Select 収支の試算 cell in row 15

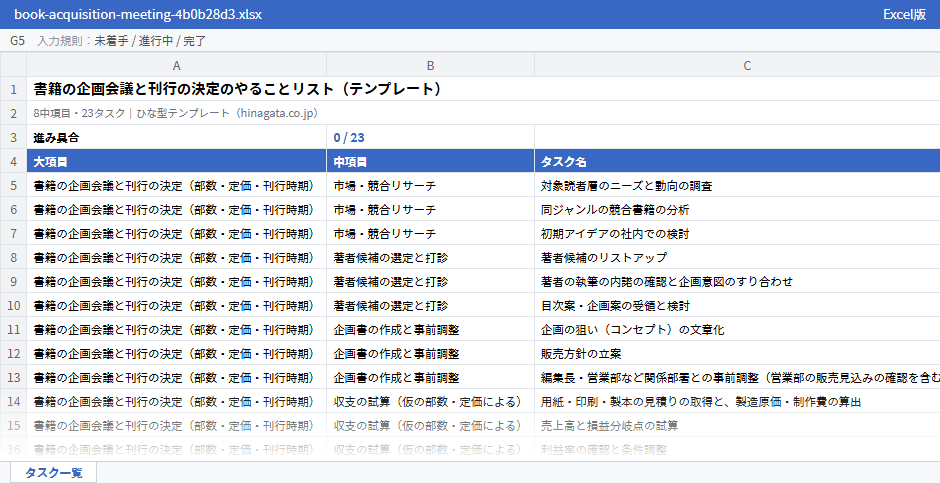[430, 425]
